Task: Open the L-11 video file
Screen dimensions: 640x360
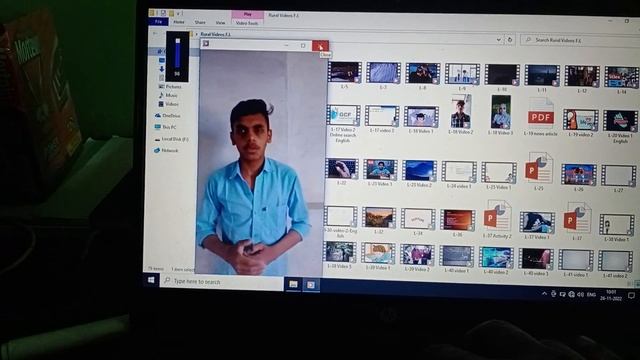Action: tap(542, 76)
